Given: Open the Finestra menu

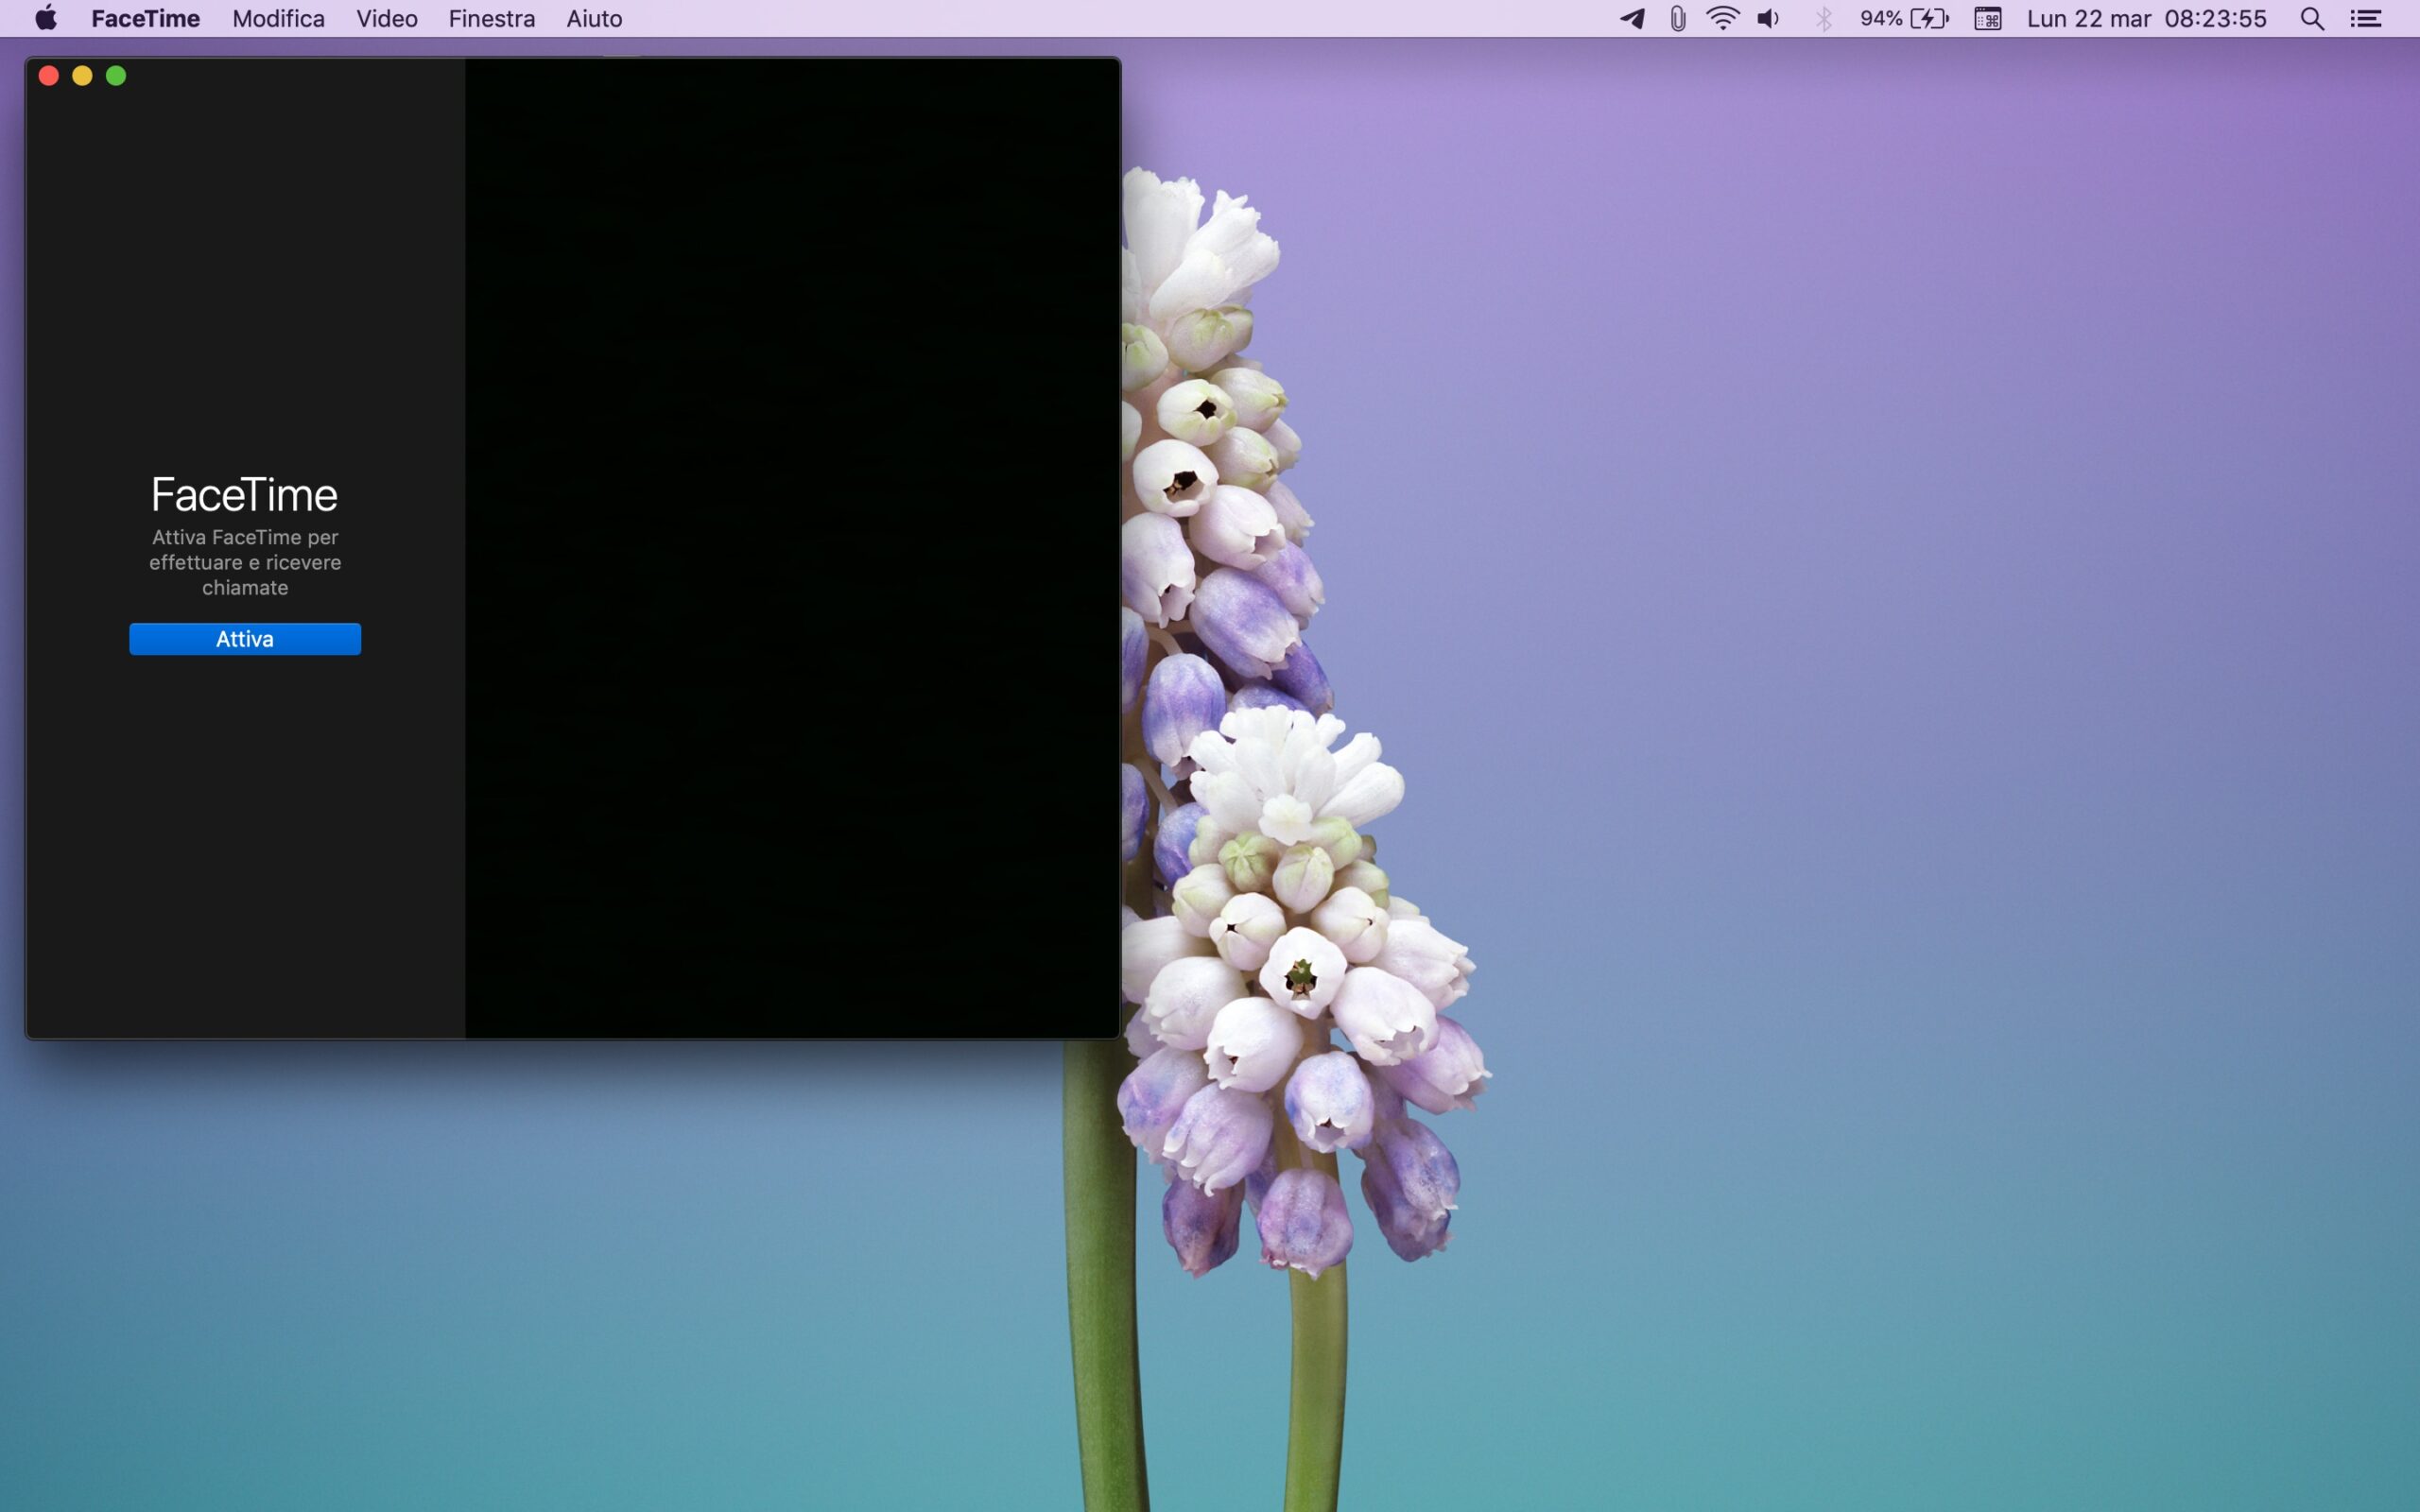Looking at the screenshot, I should pos(491,19).
